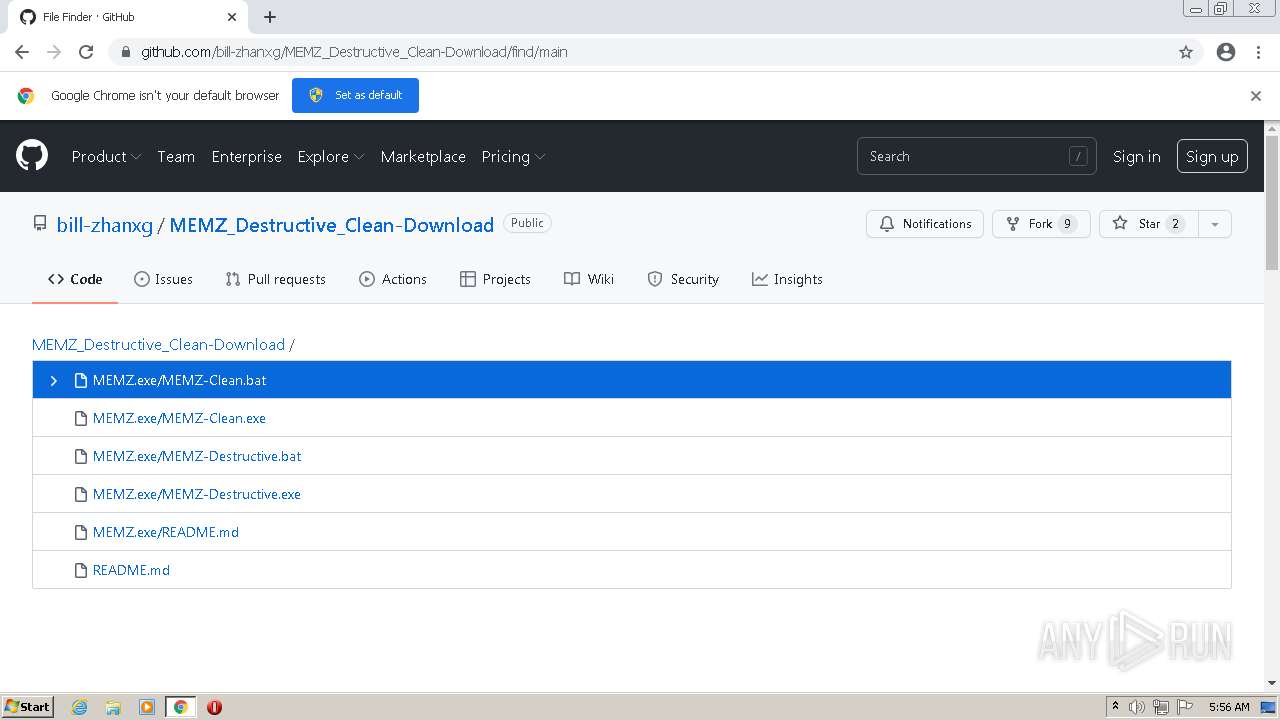Open the Team nav link

pos(176,156)
